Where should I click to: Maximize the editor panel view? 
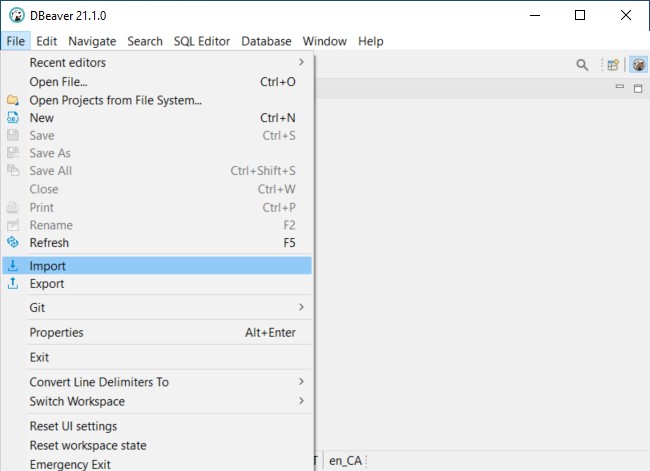638,88
